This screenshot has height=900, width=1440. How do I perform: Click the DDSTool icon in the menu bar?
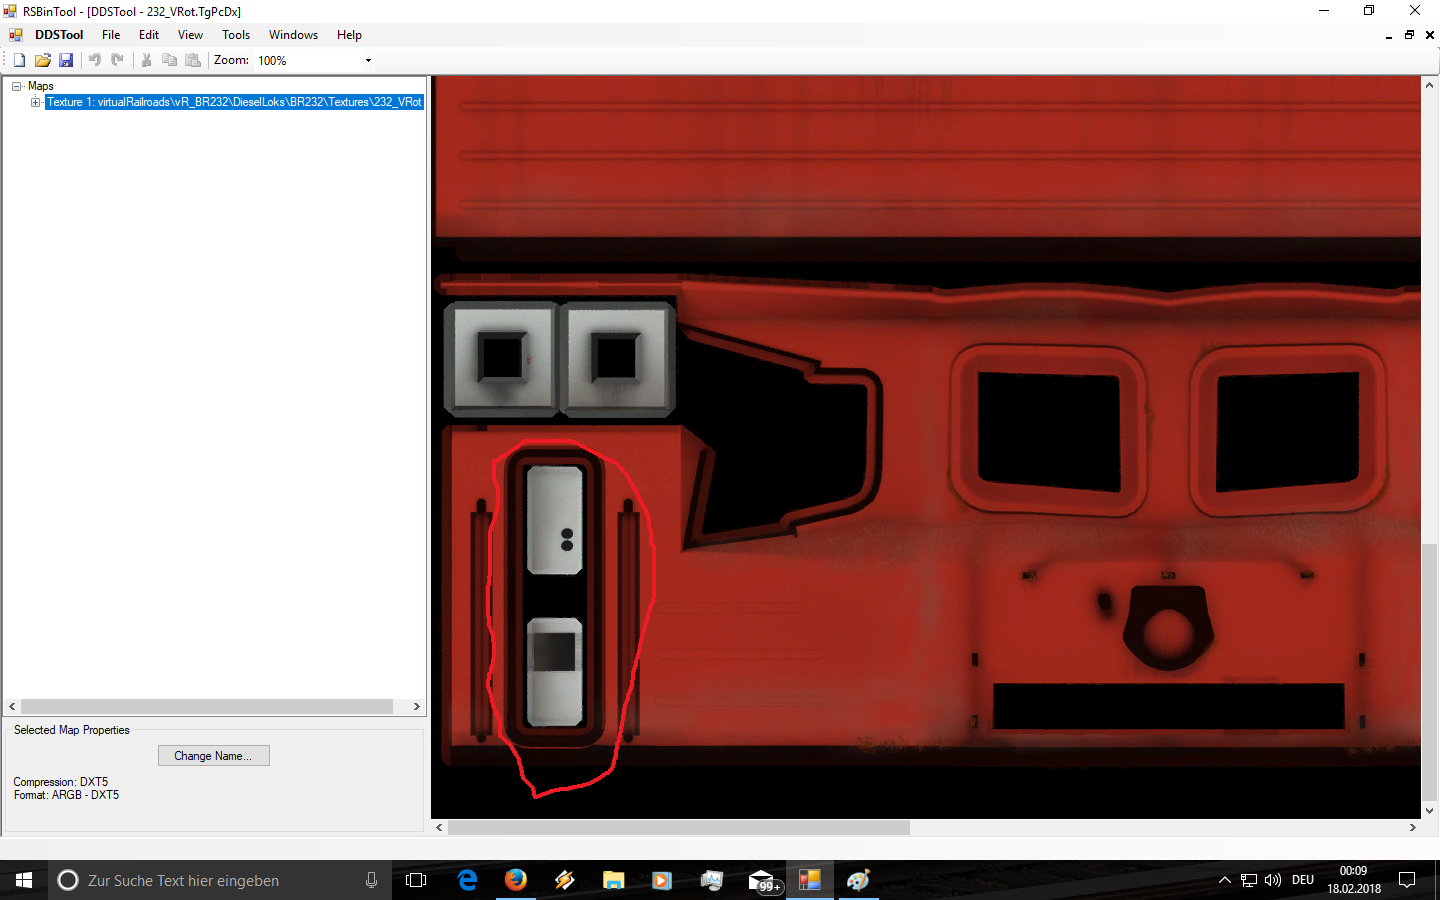coord(16,35)
